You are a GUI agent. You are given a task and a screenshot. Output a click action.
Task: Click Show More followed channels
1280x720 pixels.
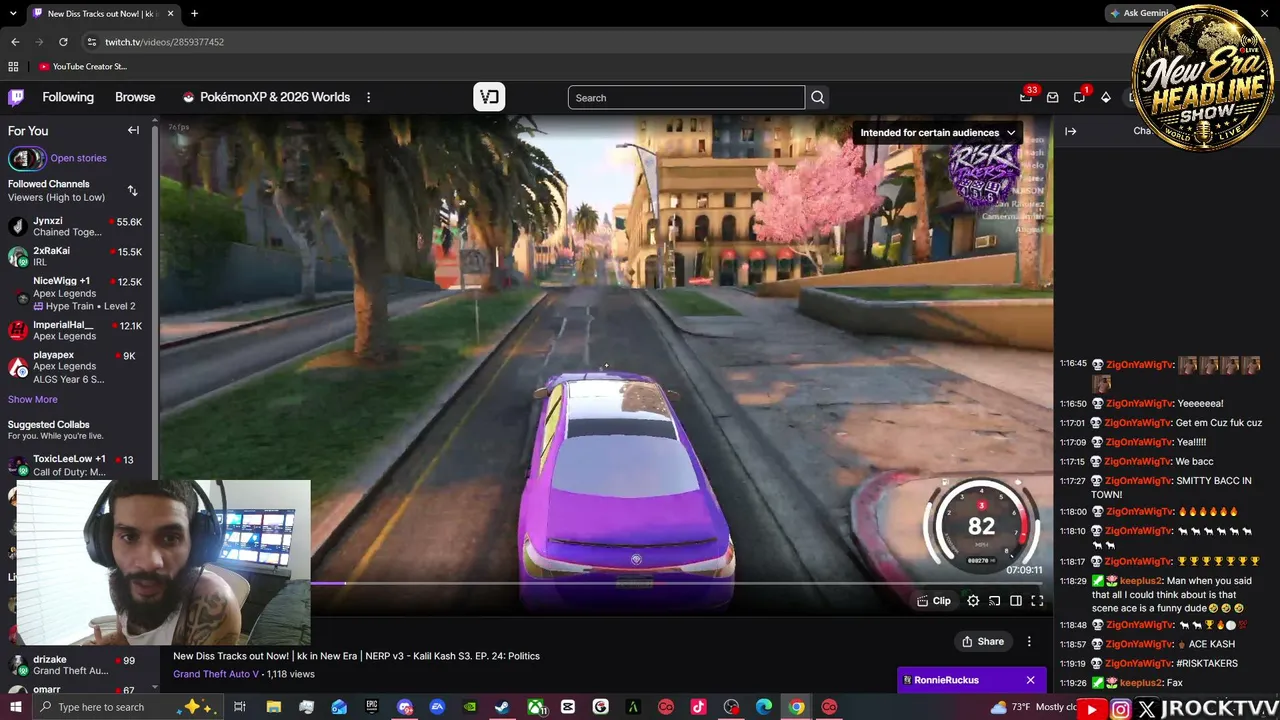click(33, 399)
